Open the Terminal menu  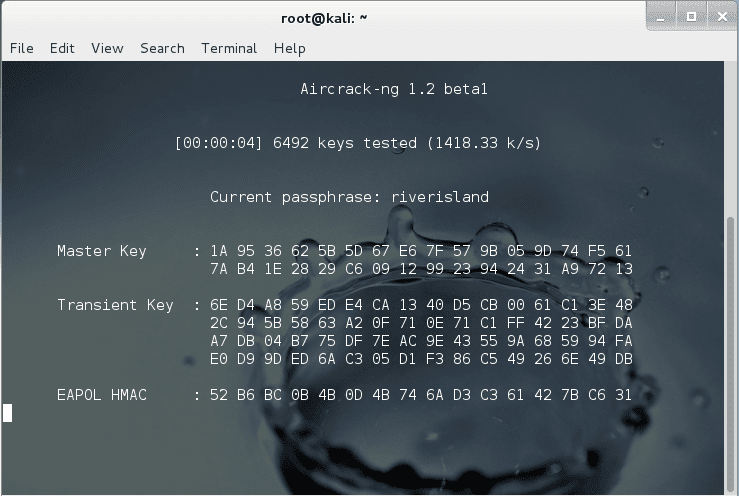pyautogui.click(x=229, y=48)
